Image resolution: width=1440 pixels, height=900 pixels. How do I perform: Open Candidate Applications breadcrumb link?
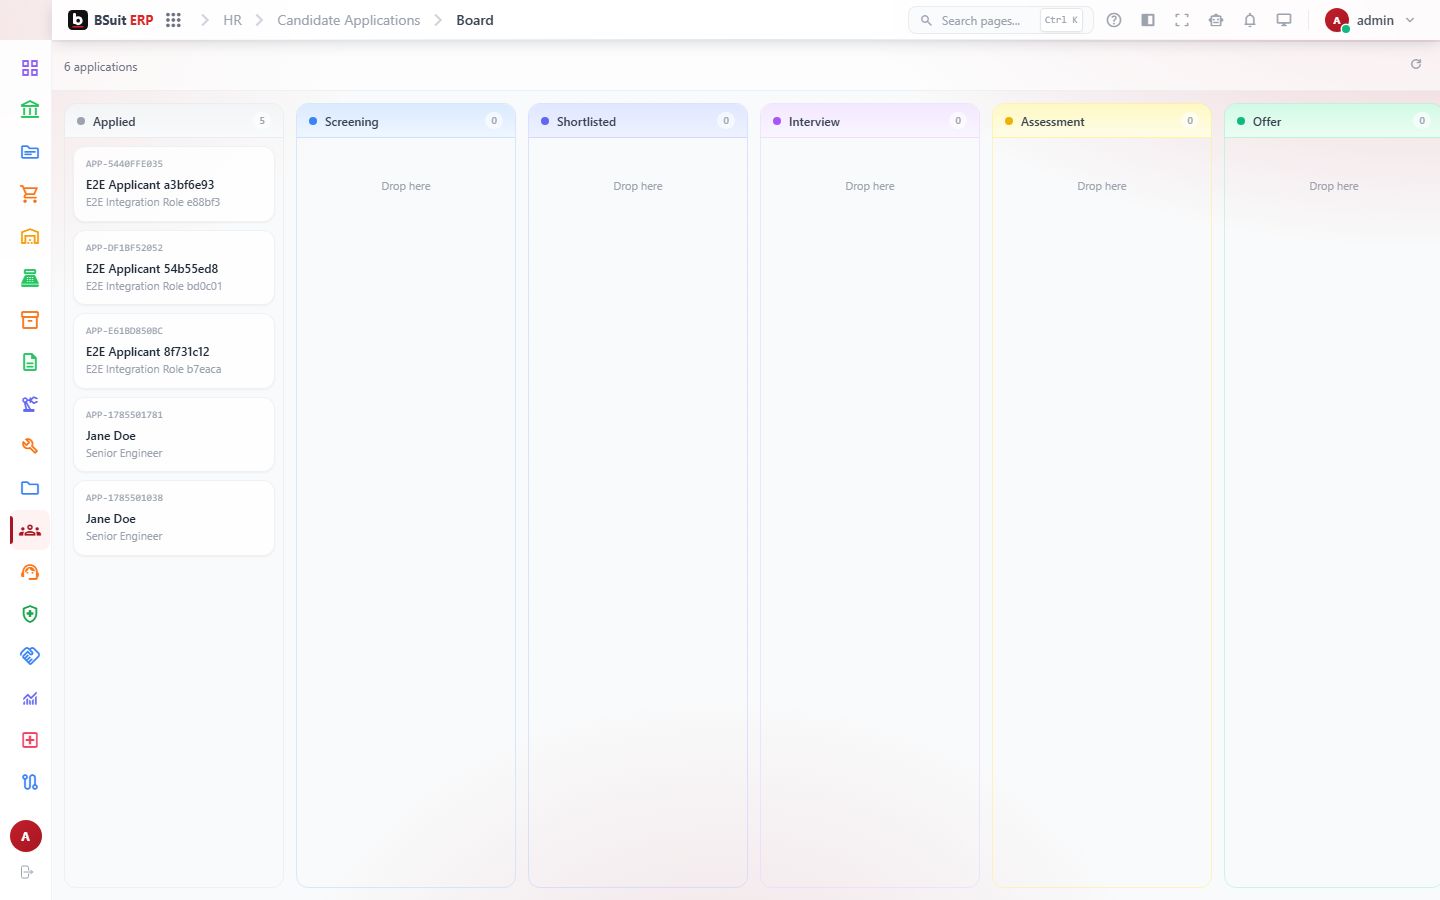pyautogui.click(x=348, y=20)
